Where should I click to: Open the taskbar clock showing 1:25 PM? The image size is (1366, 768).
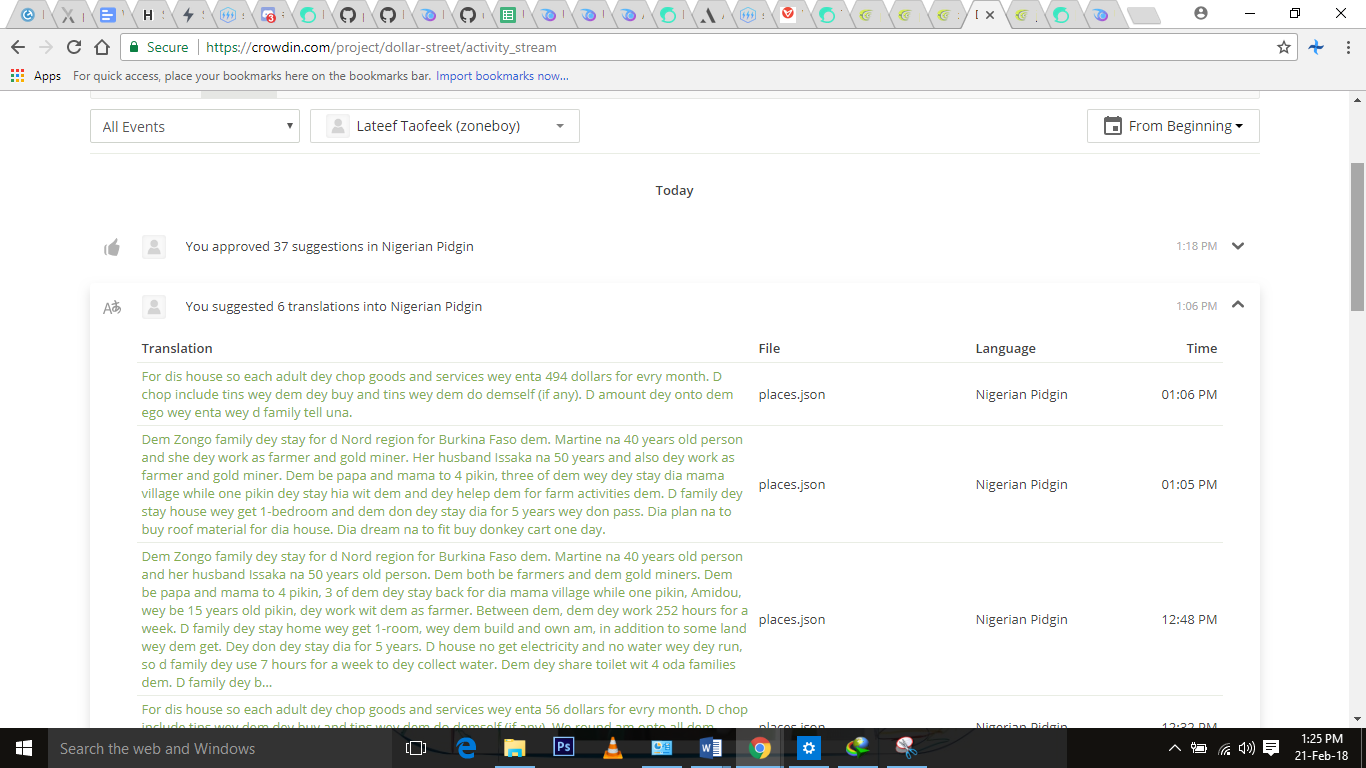click(x=1322, y=748)
